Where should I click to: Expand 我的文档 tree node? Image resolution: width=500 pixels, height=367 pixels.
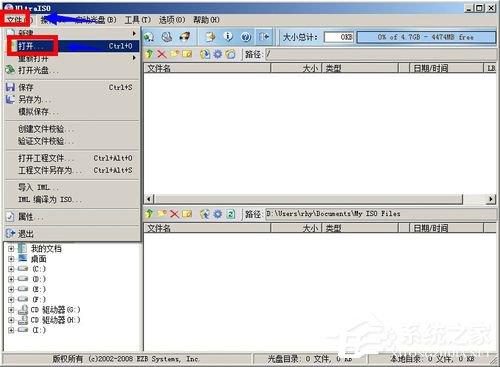(x=11, y=249)
